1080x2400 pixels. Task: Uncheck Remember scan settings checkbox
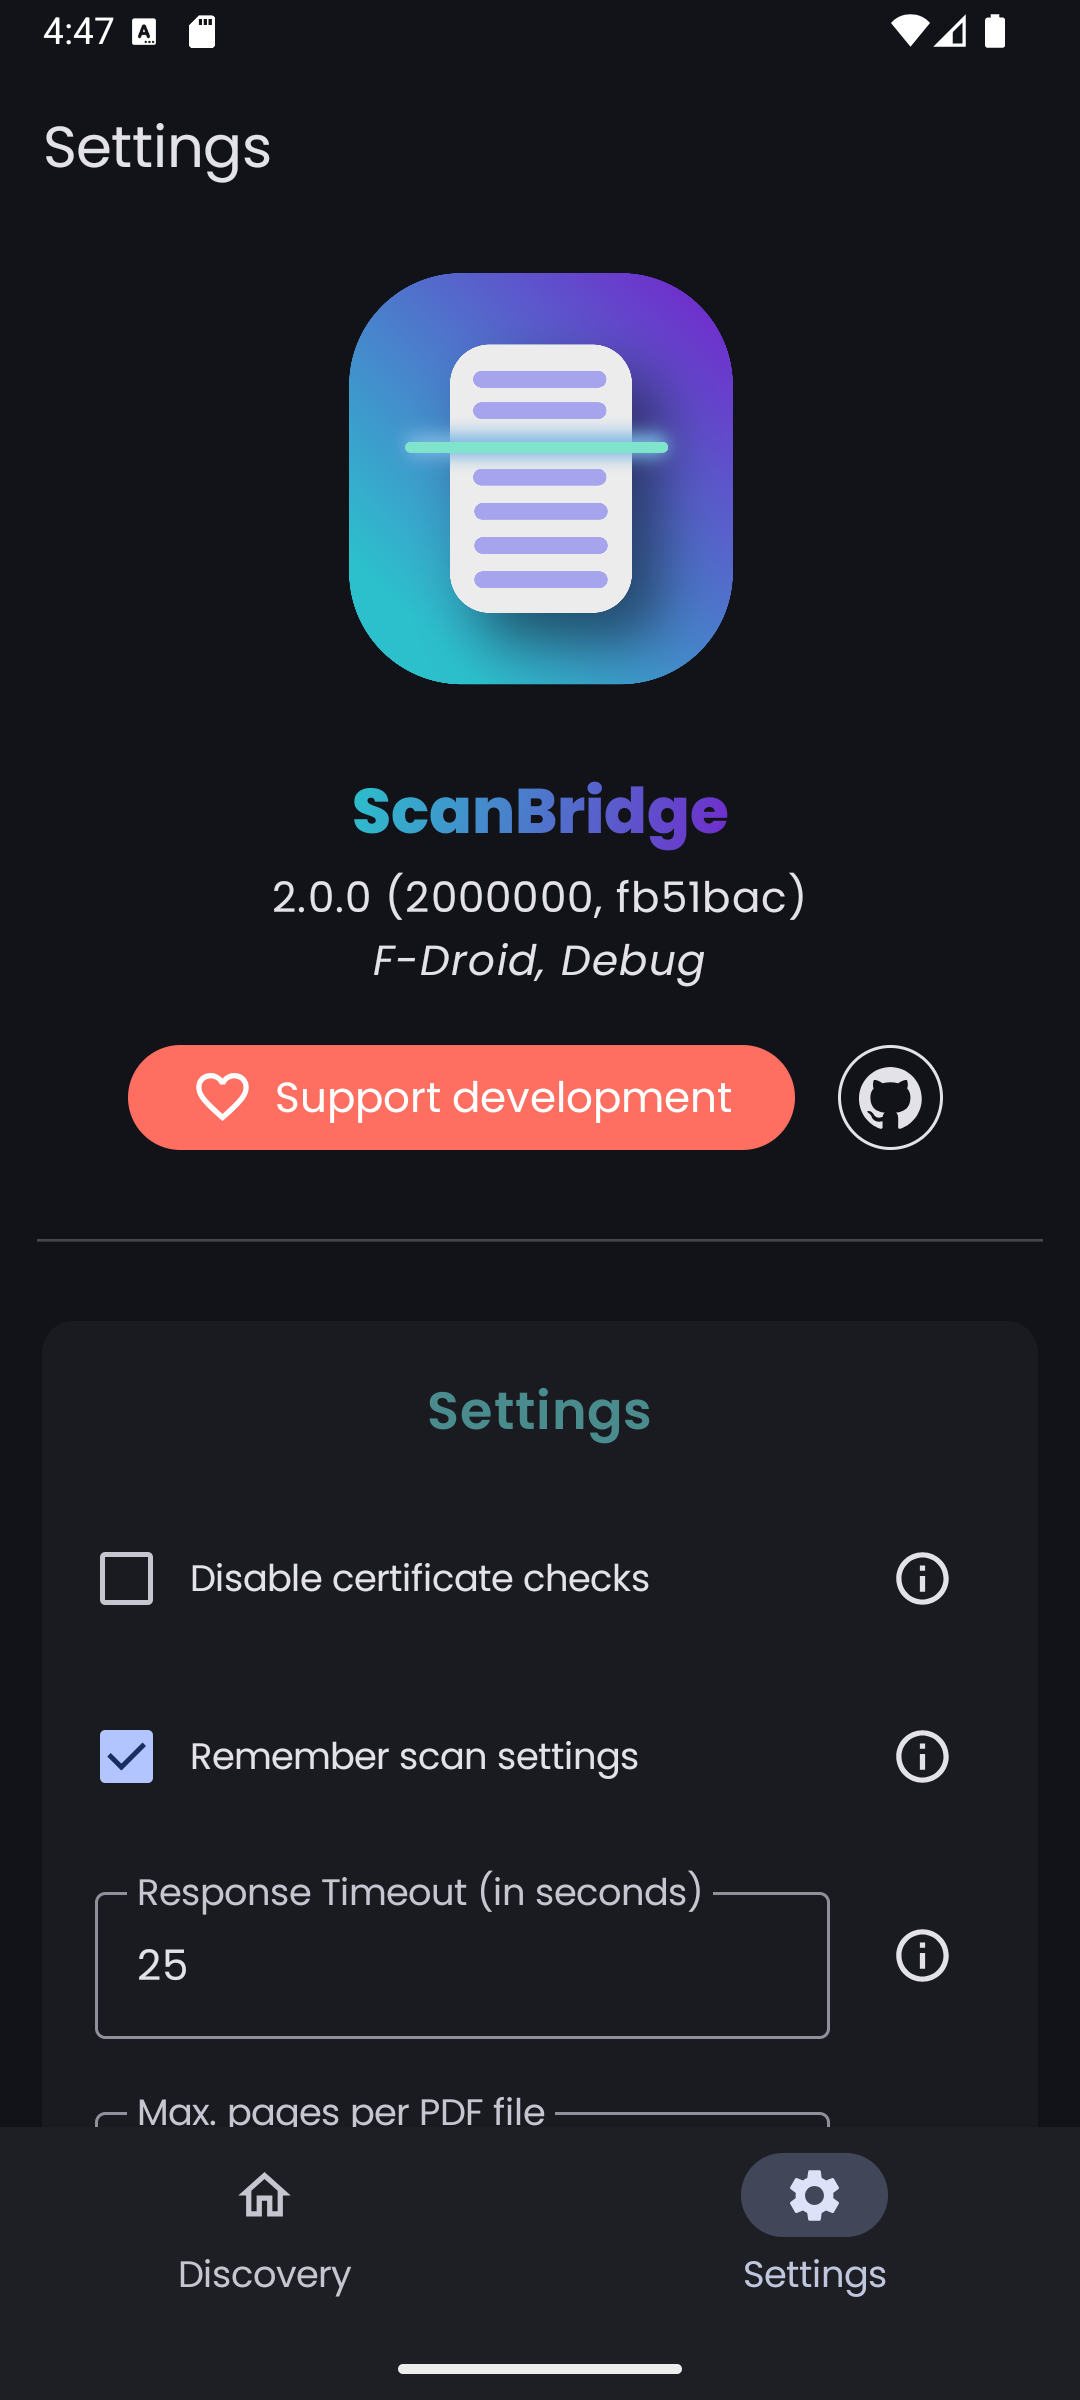tap(127, 1756)
